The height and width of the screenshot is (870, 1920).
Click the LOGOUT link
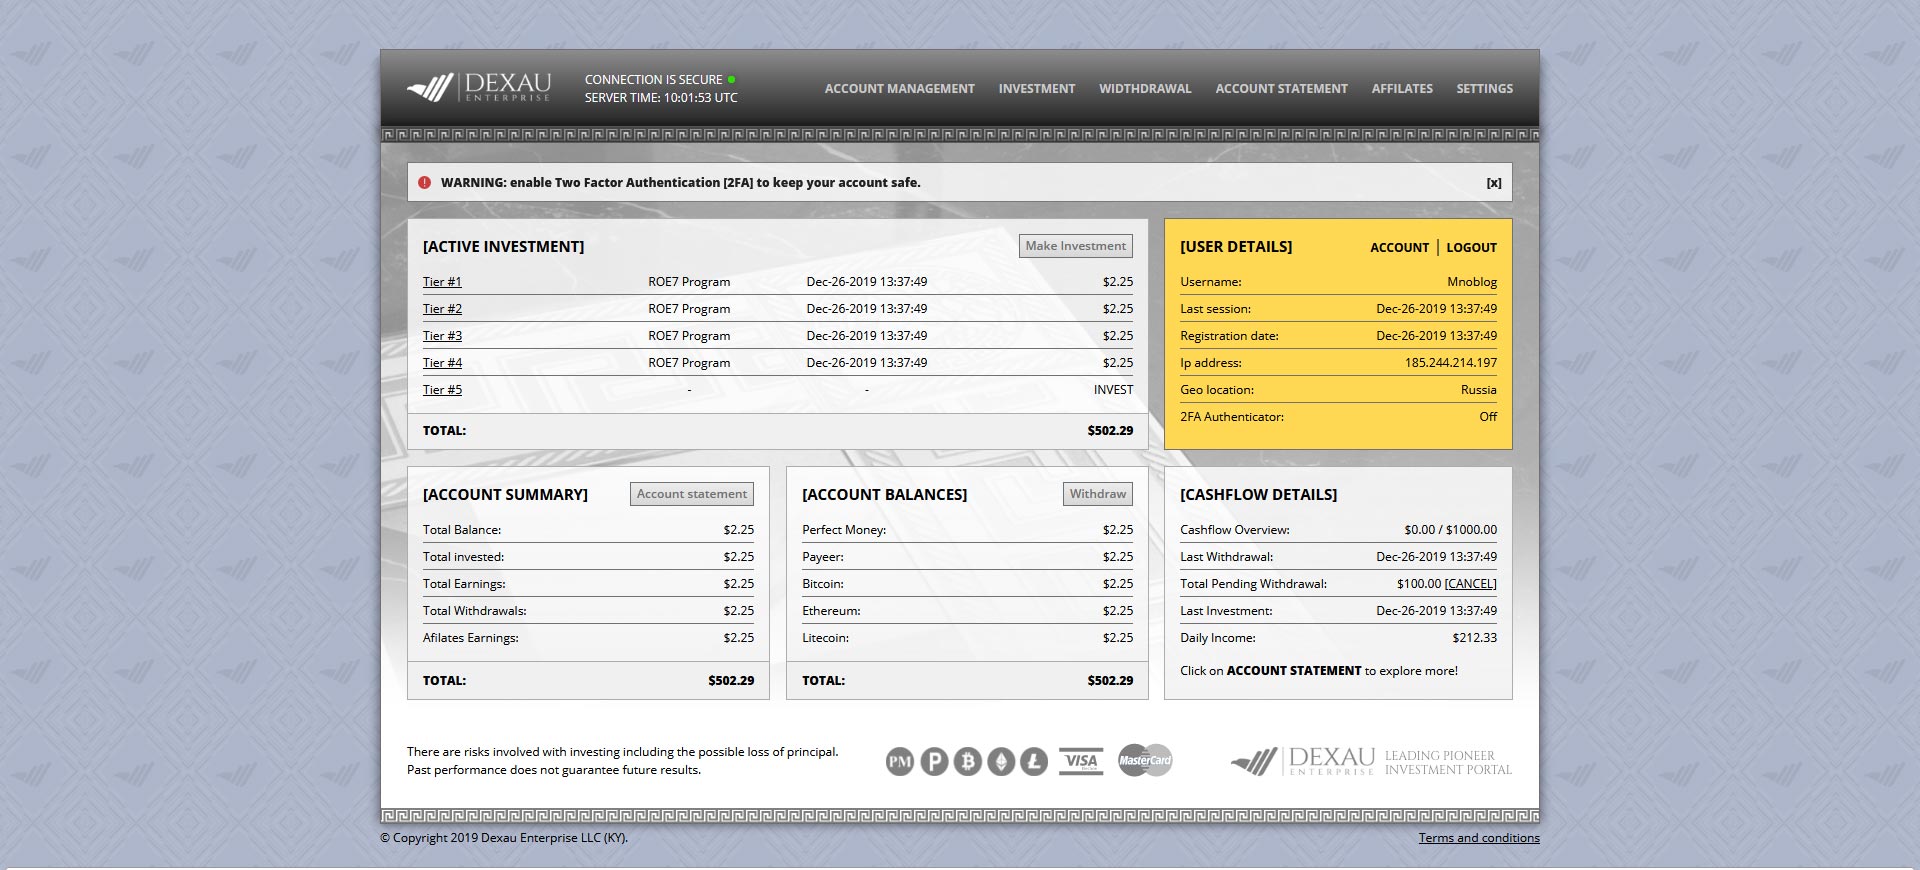[1471, 247]
